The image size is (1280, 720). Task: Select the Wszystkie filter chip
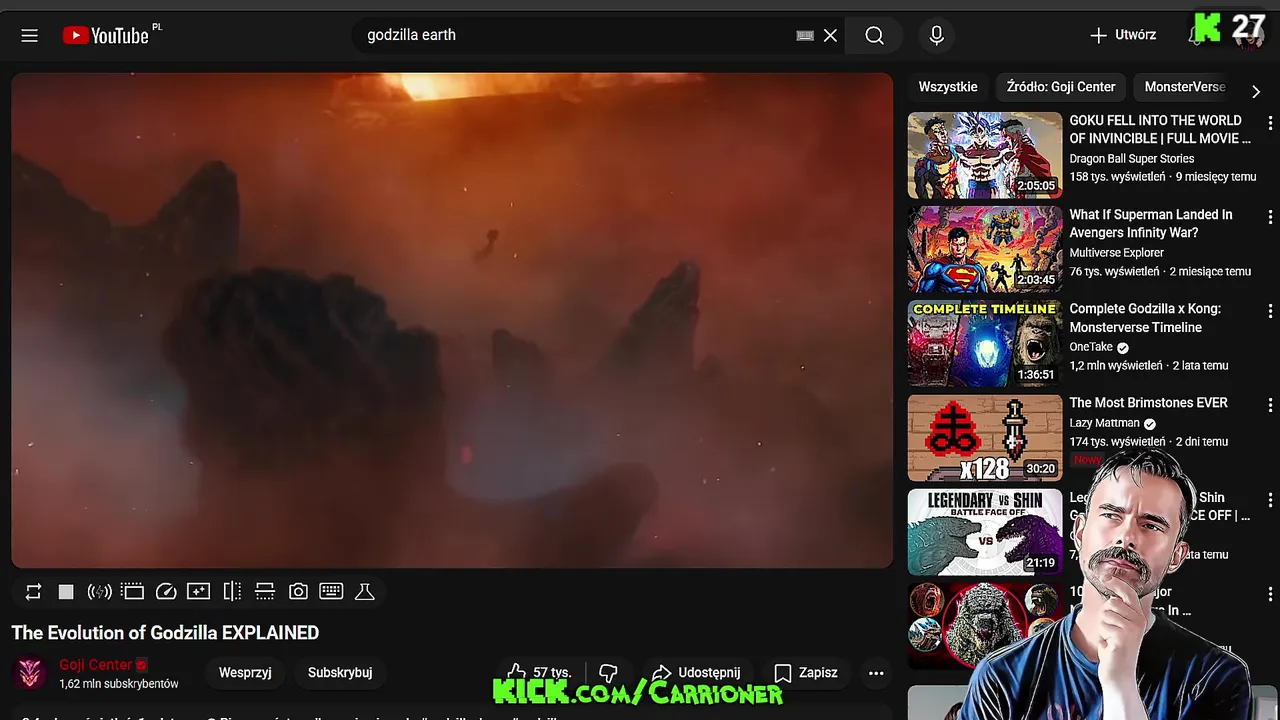point(948,87)
